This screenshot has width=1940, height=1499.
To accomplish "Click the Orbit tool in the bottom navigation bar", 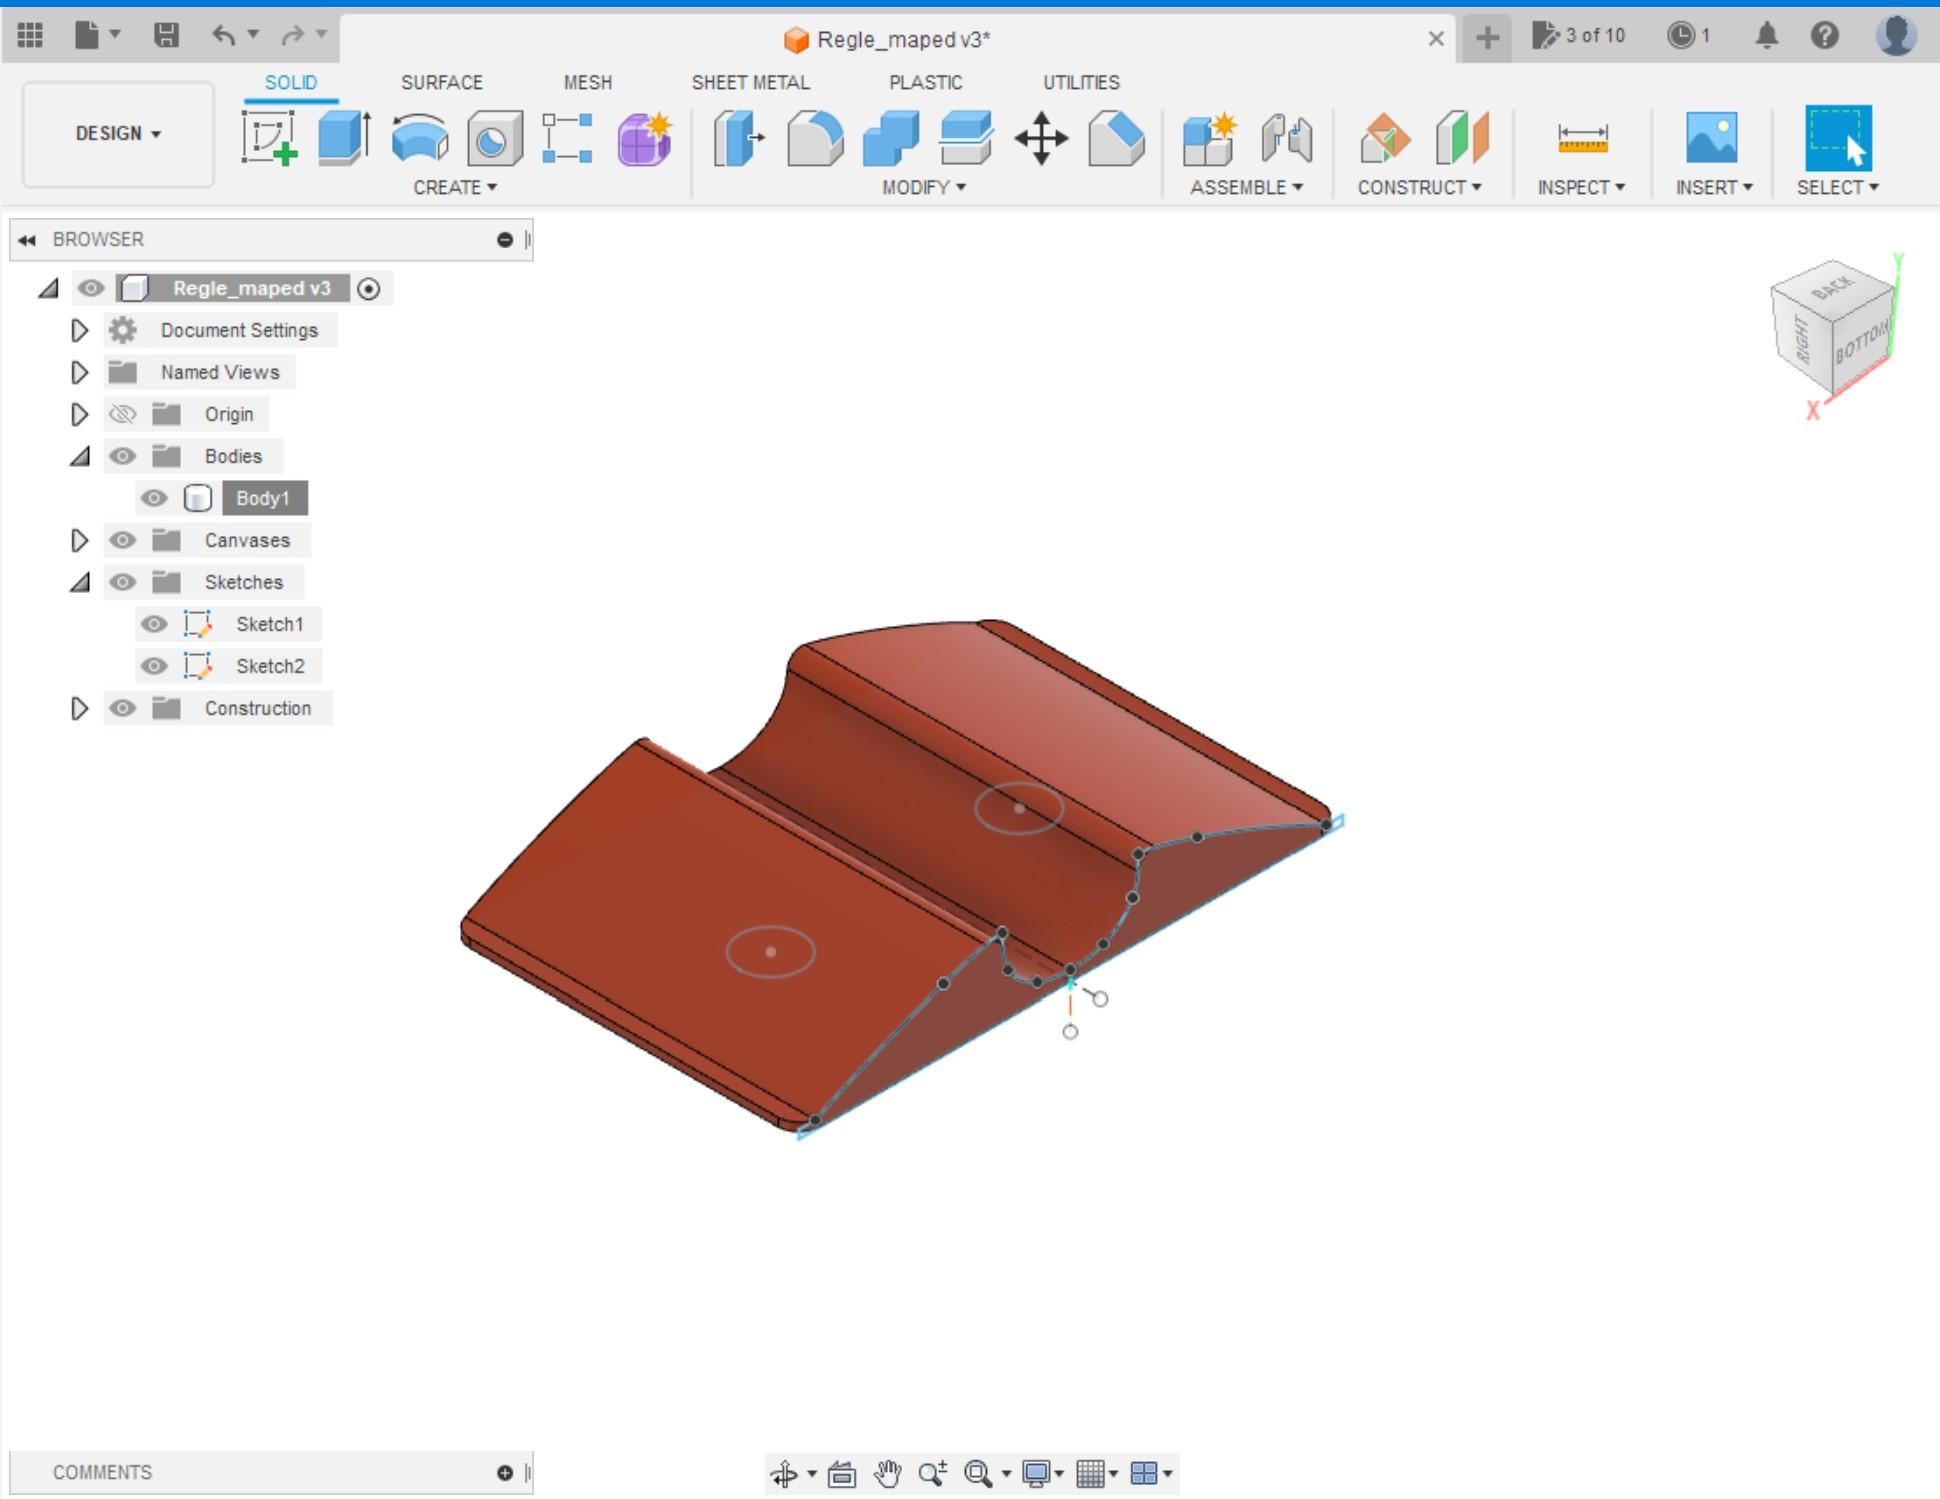I will coord(784,1473).
